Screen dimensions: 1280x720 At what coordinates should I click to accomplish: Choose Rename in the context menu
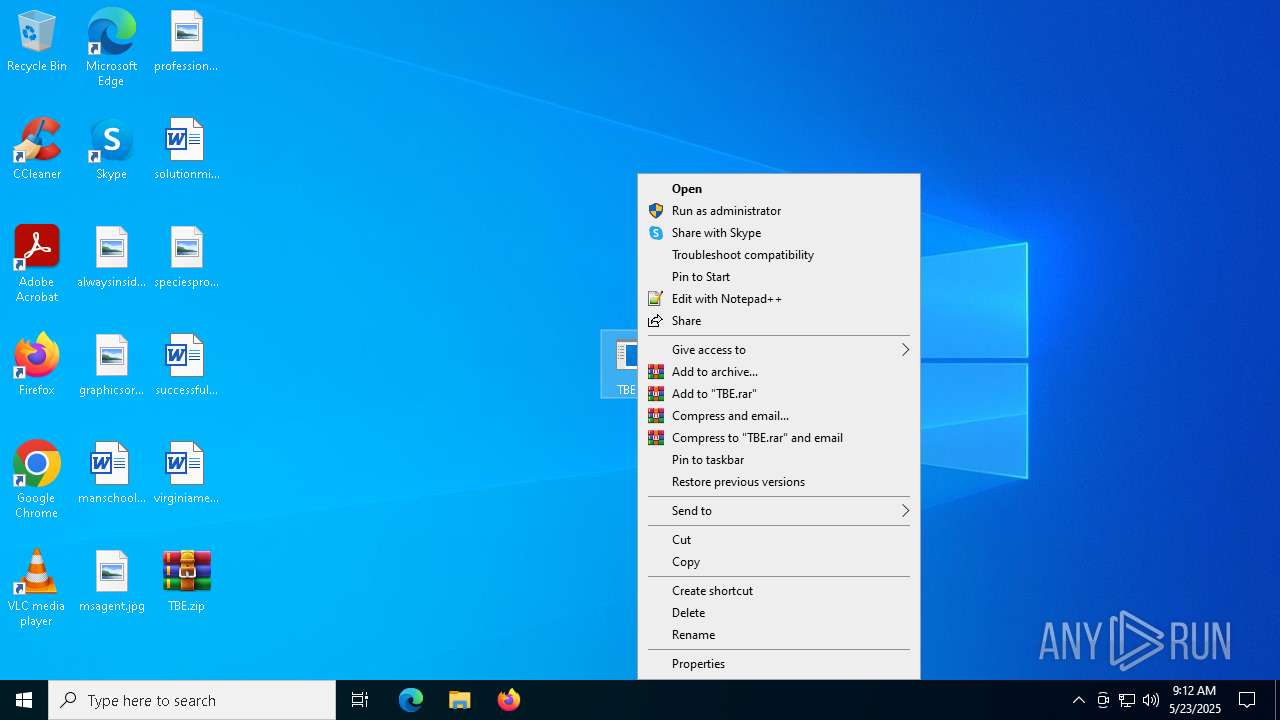point(779,635)
